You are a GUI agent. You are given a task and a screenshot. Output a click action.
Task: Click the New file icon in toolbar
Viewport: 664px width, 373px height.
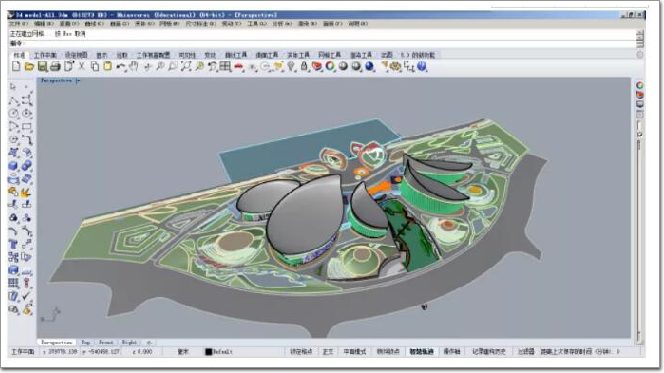click(x=16, y=66)
